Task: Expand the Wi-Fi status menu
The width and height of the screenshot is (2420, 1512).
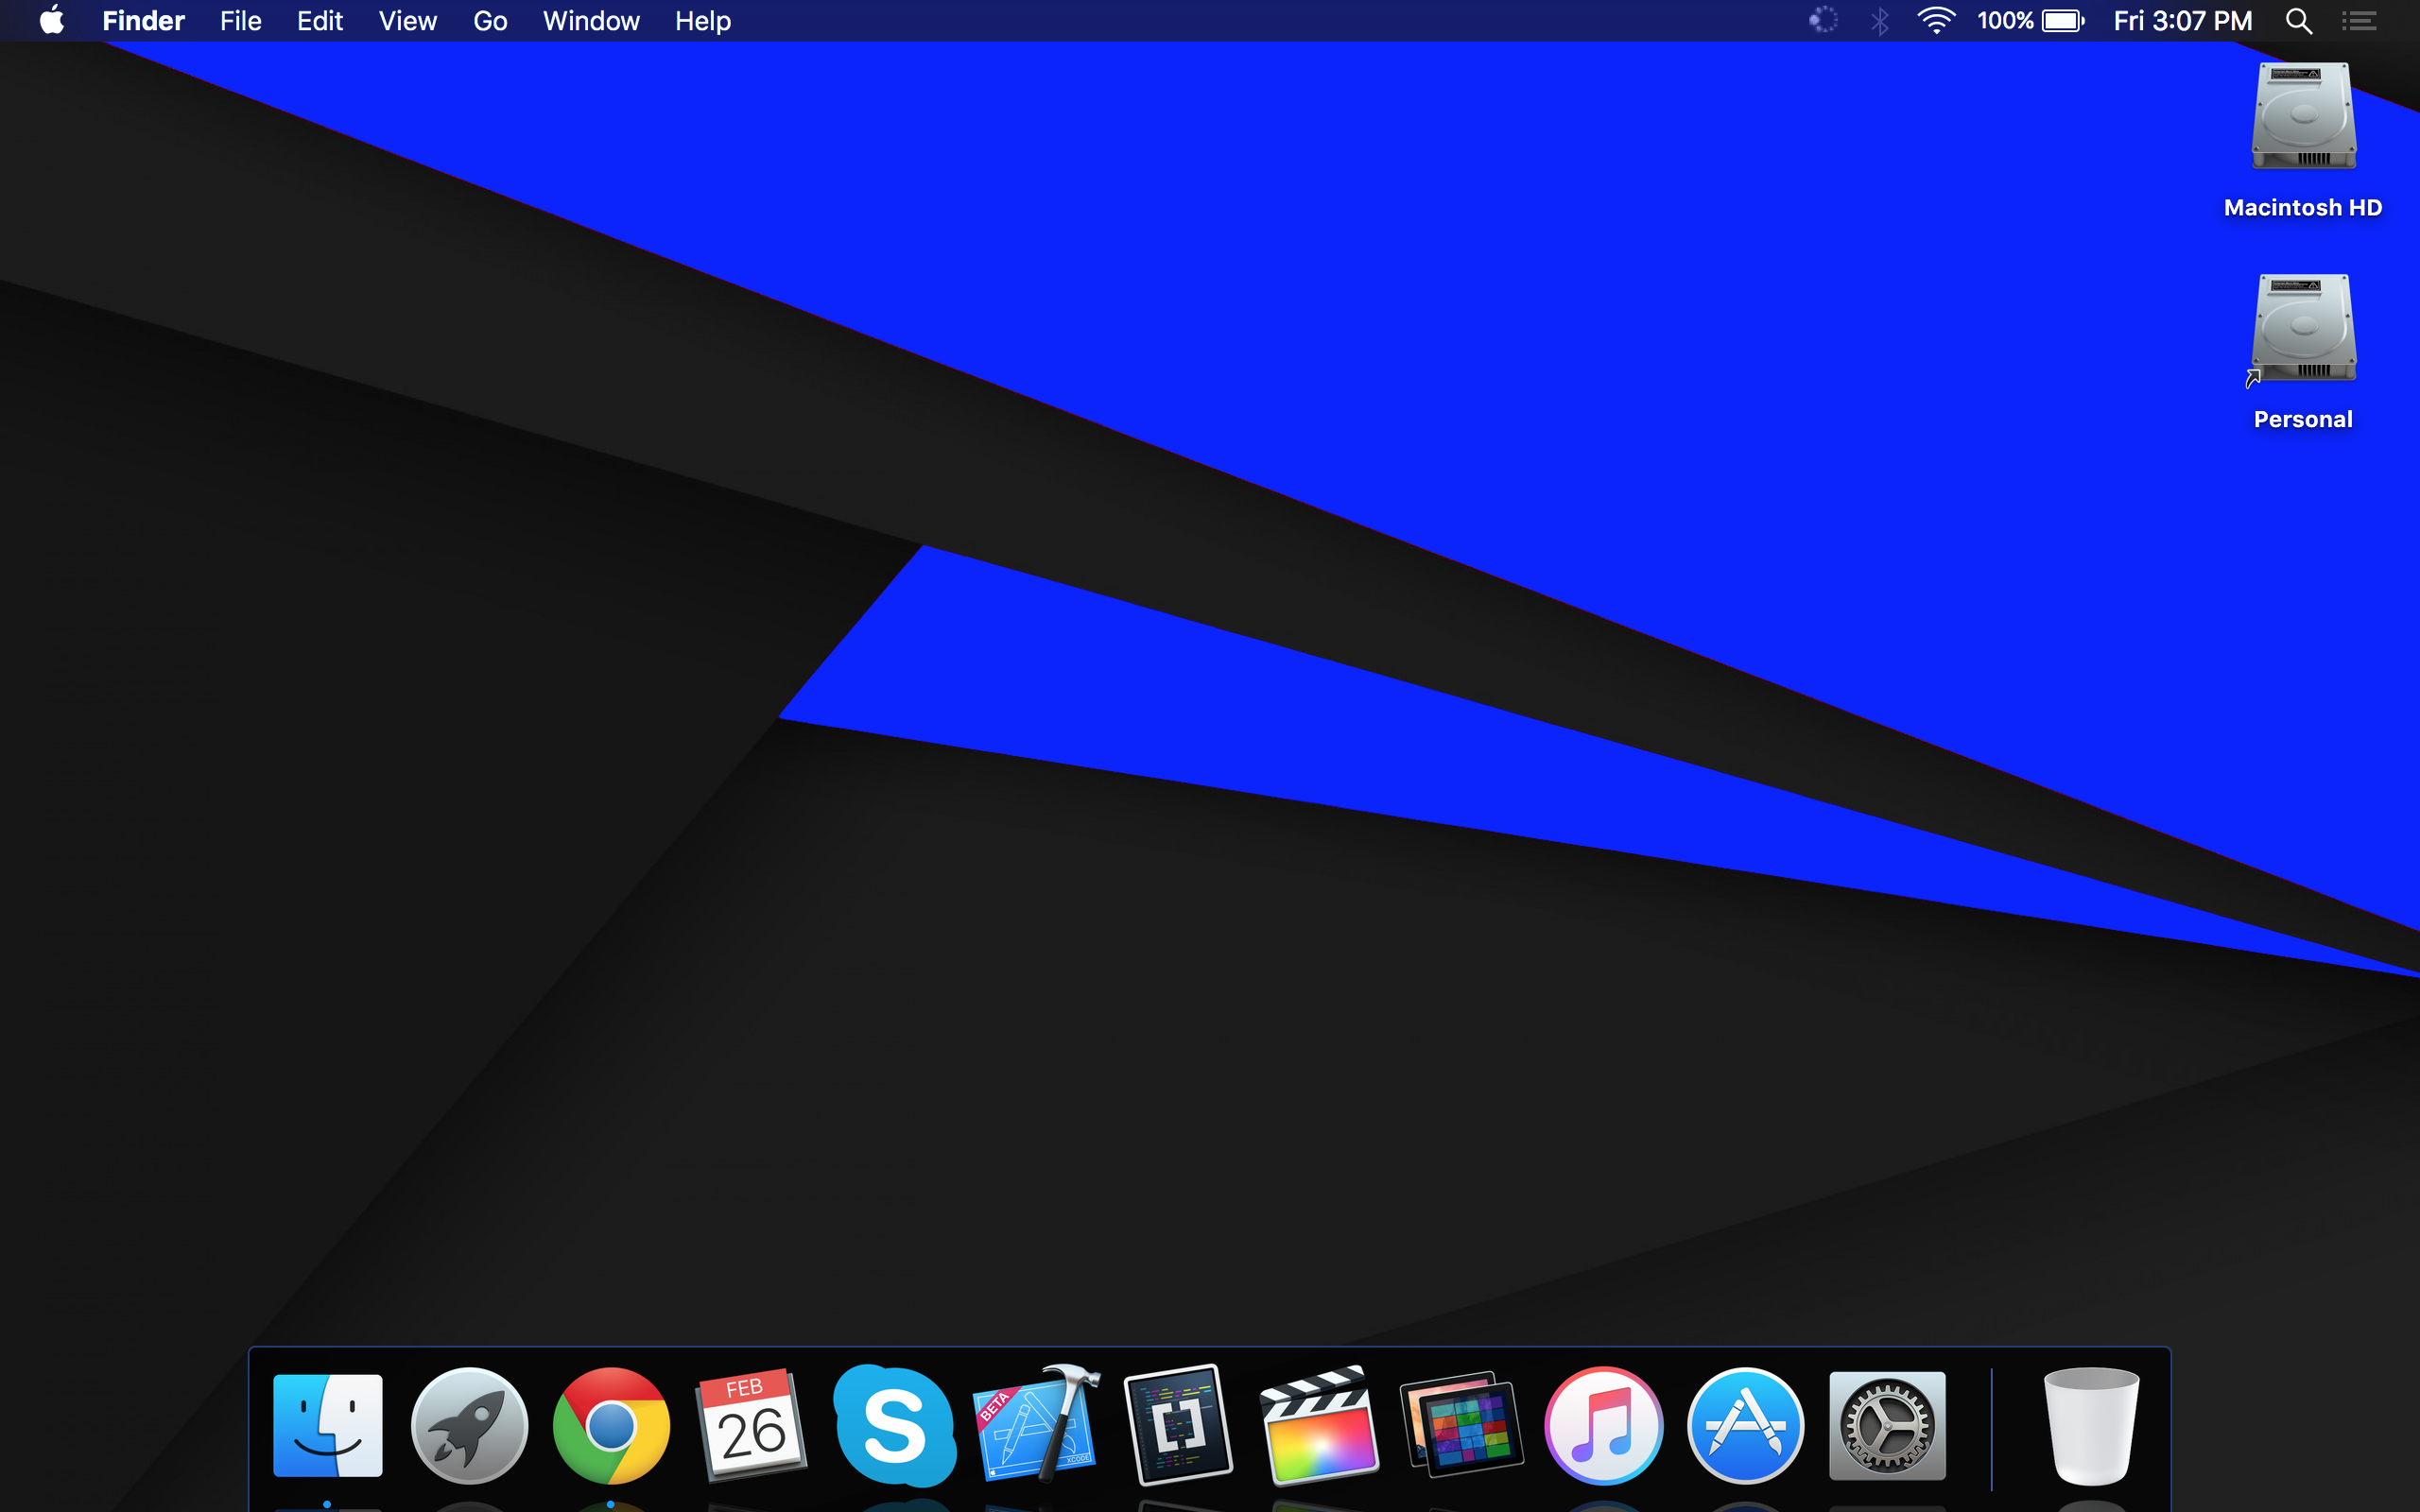Action: [x=1936, y=21]
